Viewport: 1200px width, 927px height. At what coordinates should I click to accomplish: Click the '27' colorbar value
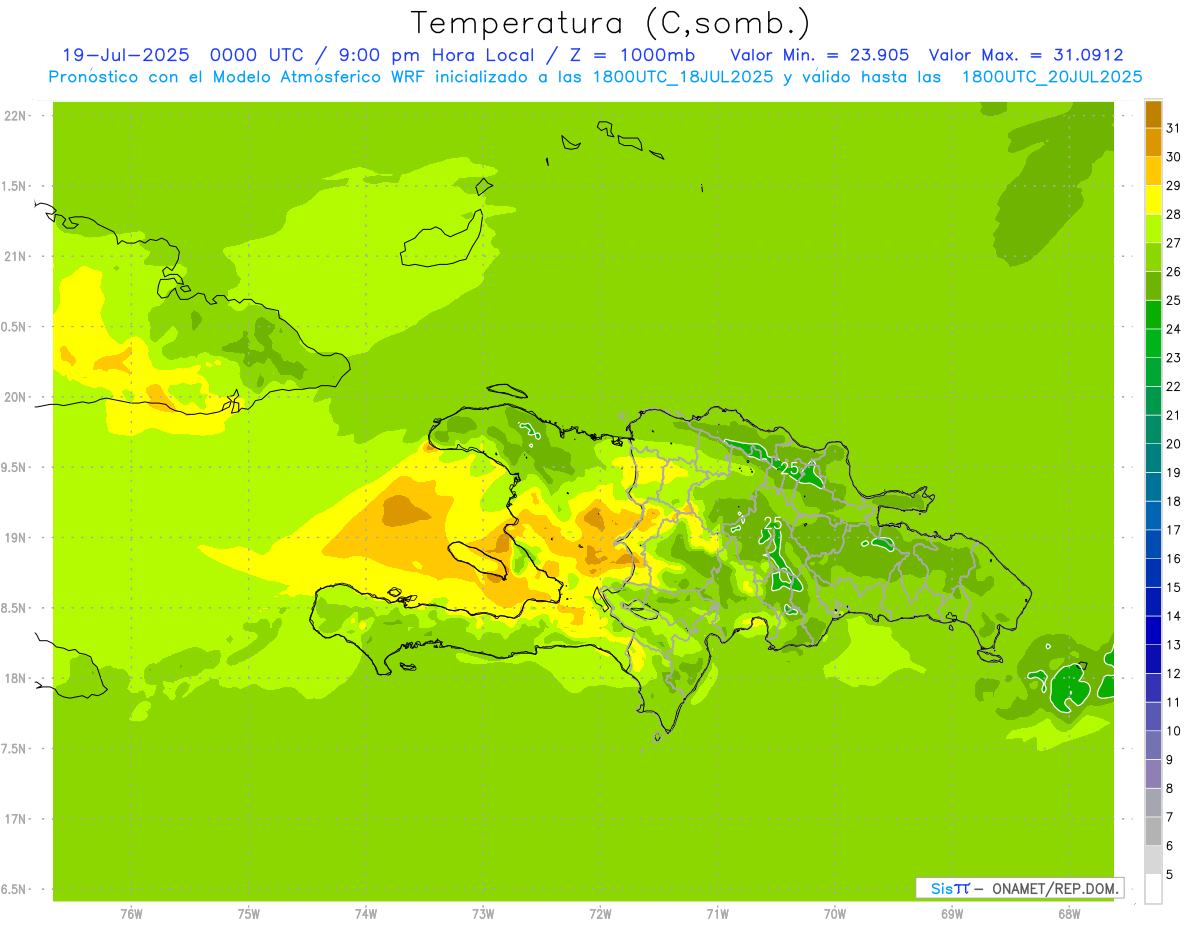tap(1174, 242)
